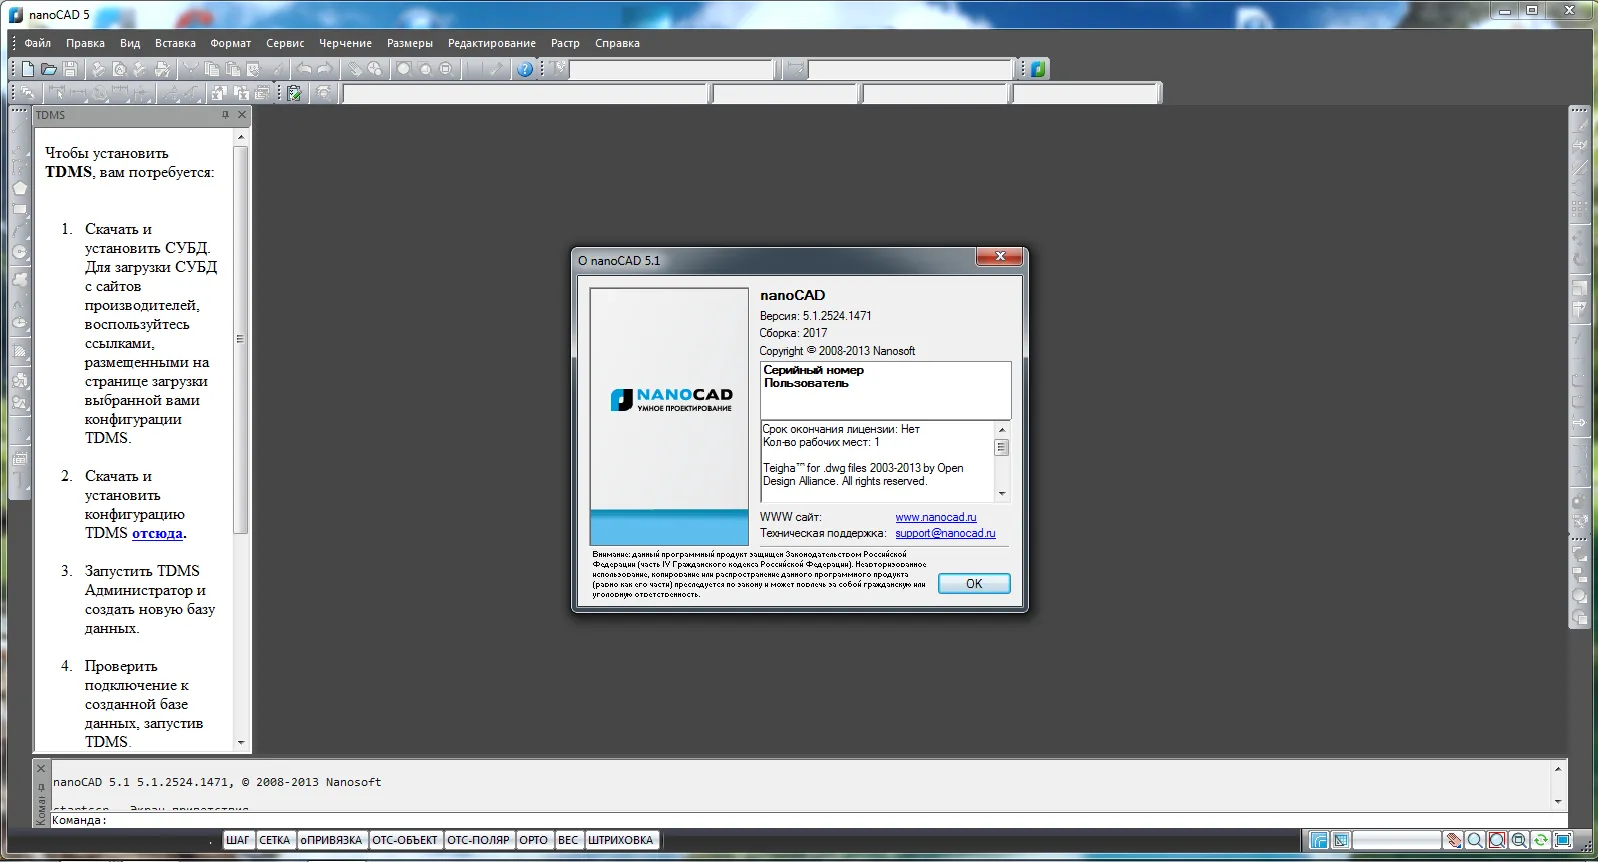Screen dimensions: 1598x862
Task: Close the TDMS side panel
Action: coord(241,115)
